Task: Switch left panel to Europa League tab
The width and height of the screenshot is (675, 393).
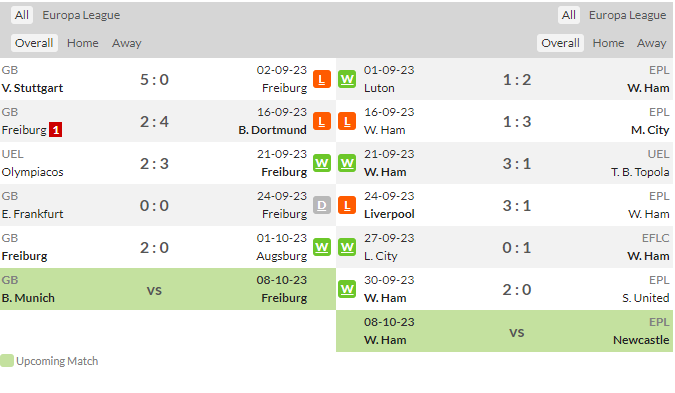Action: click(81, 15)
